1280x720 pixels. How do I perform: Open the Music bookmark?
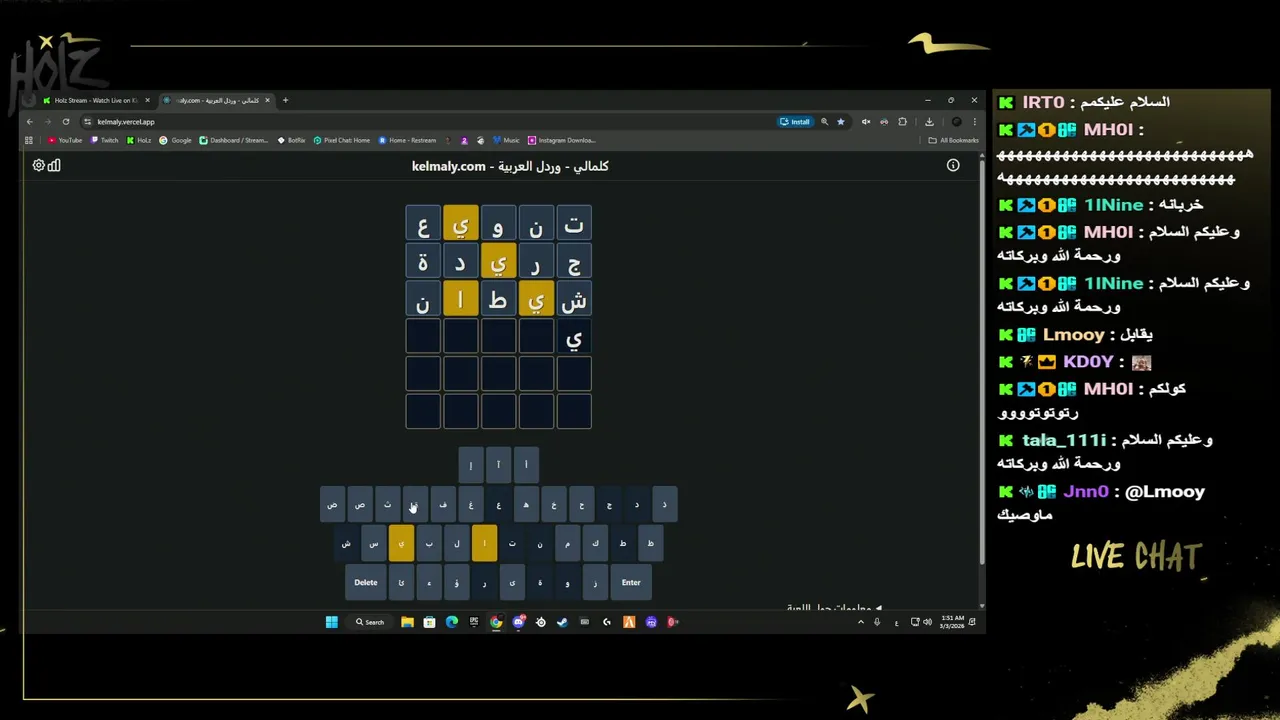pos(506,140)
